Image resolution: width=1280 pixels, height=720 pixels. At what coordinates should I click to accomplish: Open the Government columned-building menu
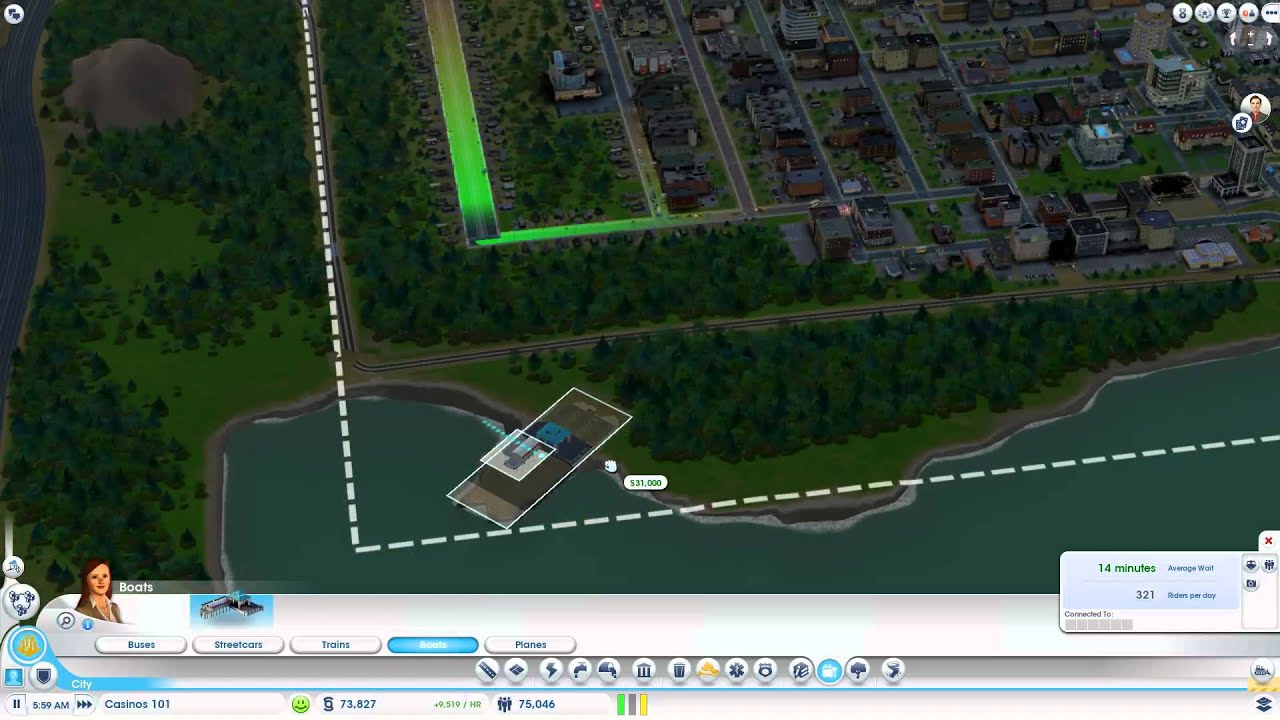click(644, 670)
